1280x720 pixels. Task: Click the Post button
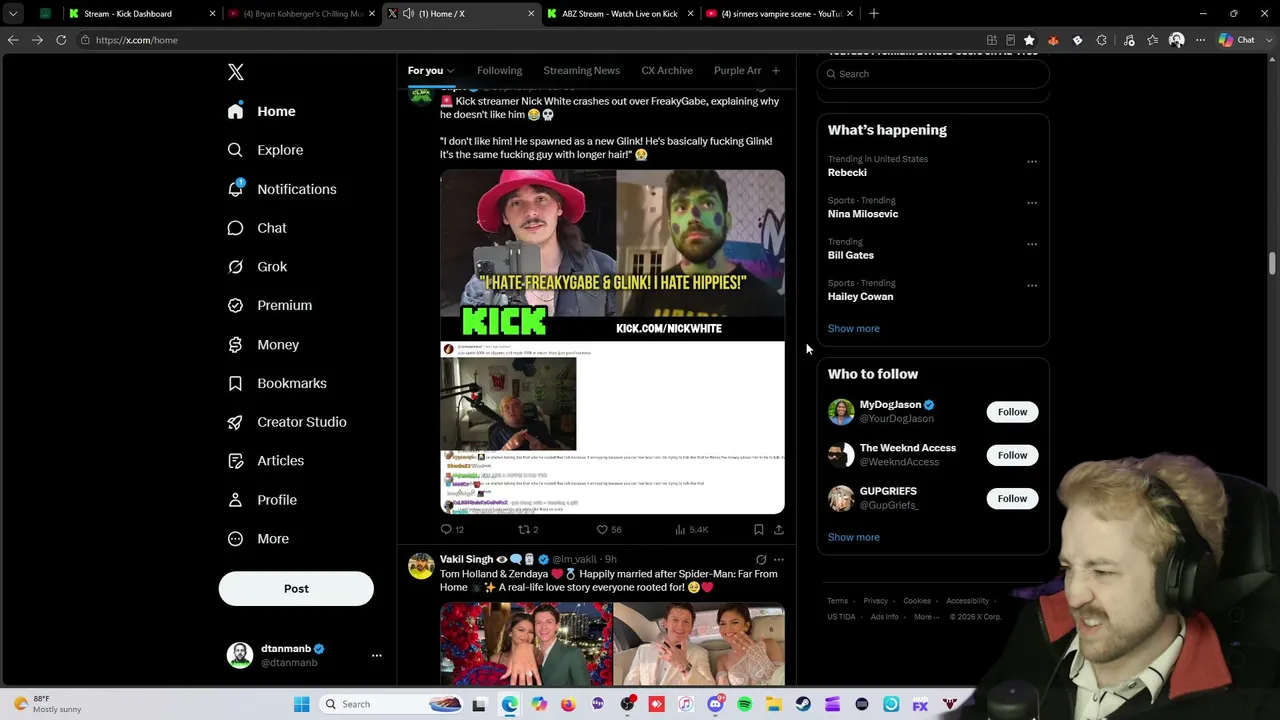[x=296, y=589]
